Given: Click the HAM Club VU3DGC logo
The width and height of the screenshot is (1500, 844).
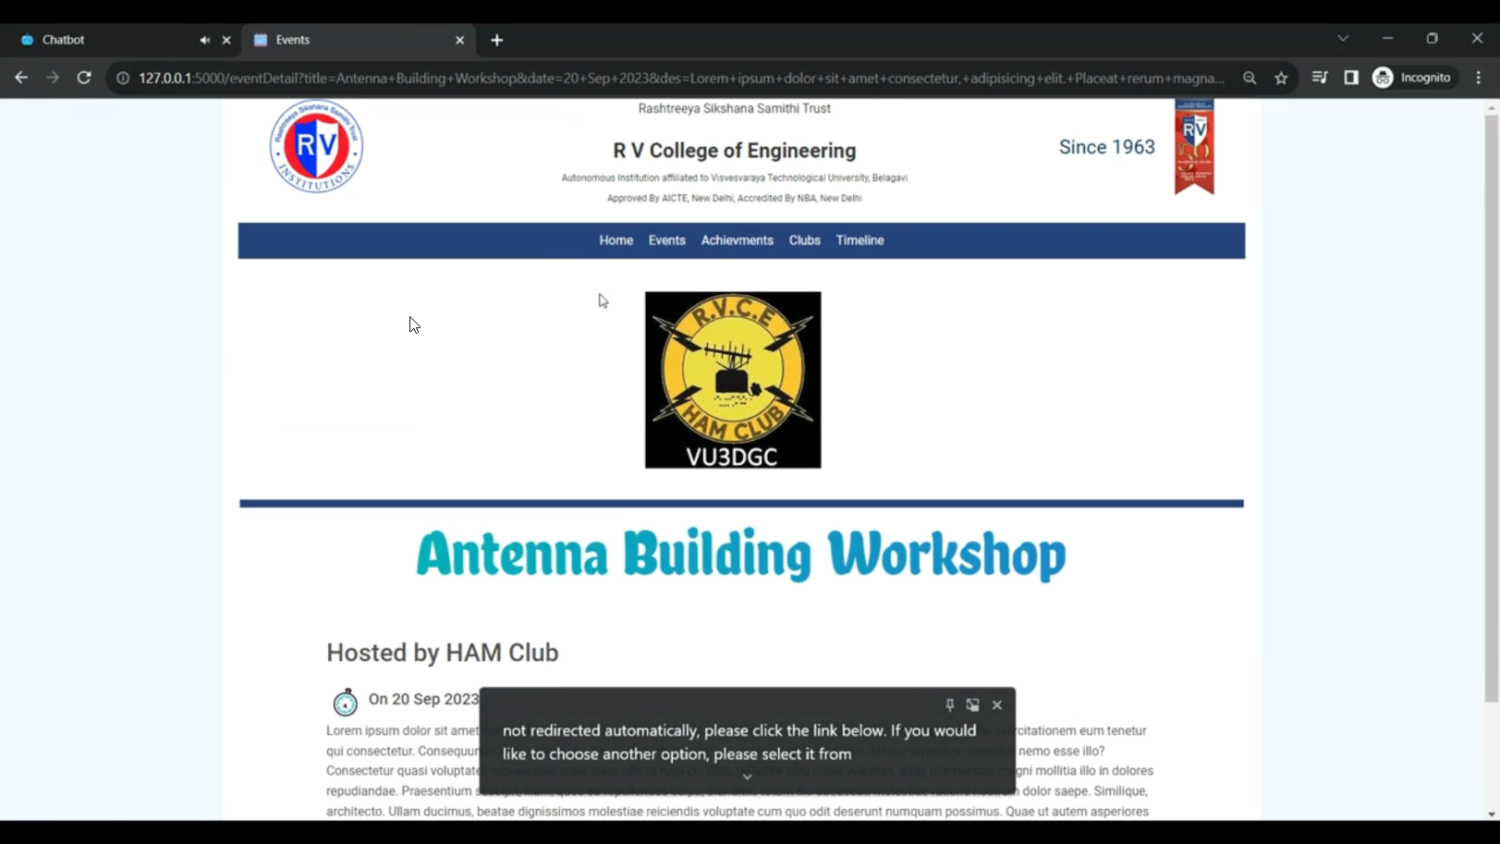Looking at the screenshot, I should pyautogui.click(x=733, y=380).
